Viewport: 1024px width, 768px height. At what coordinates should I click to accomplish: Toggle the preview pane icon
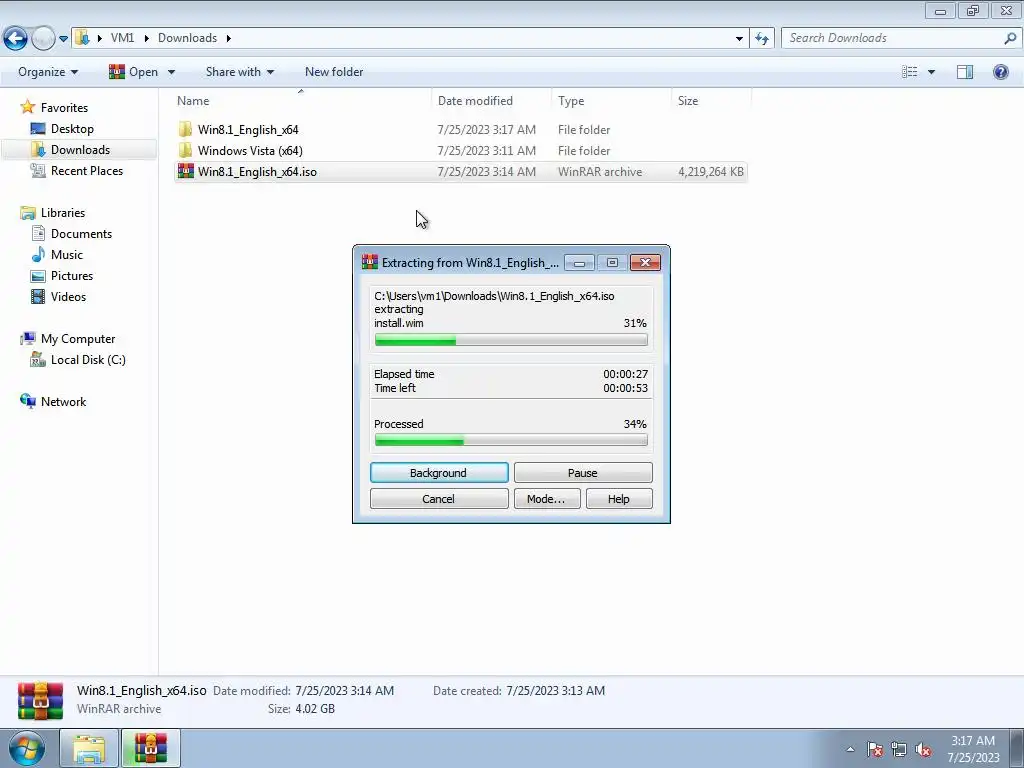965,72
